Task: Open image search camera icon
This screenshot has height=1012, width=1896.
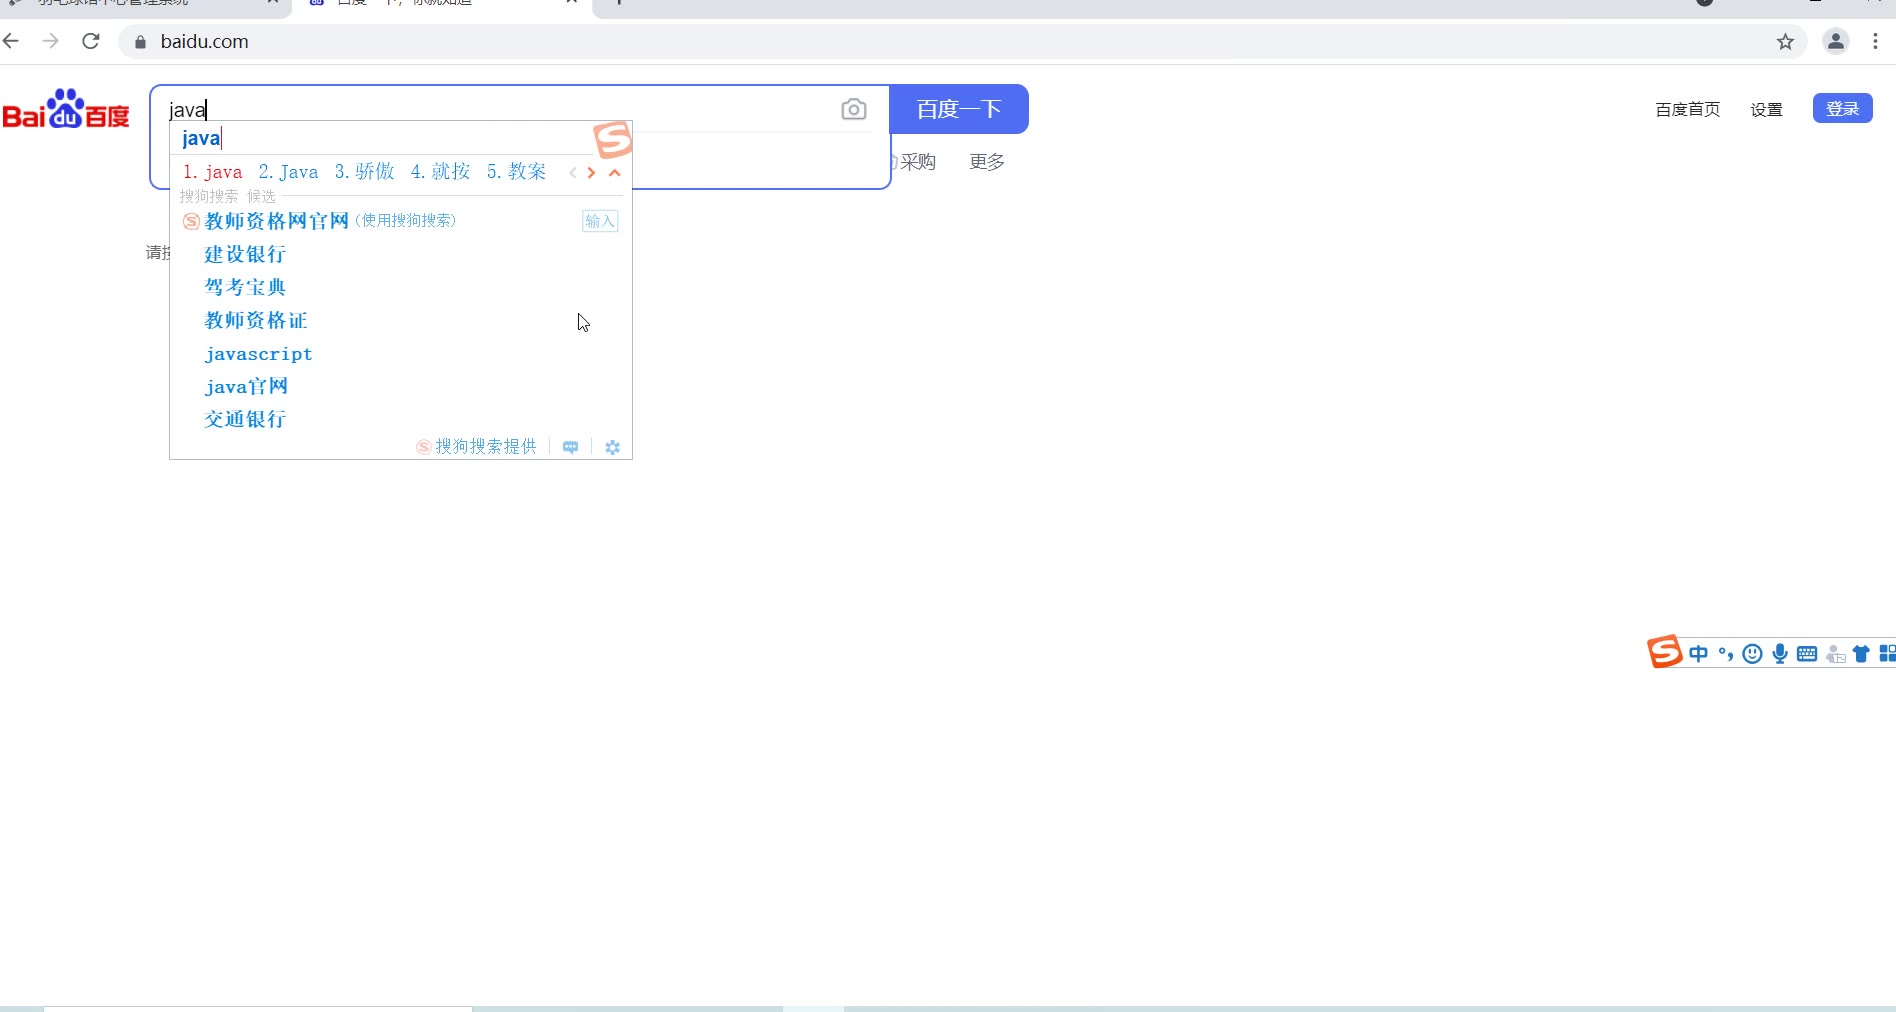Action: [x=853, y=109]
